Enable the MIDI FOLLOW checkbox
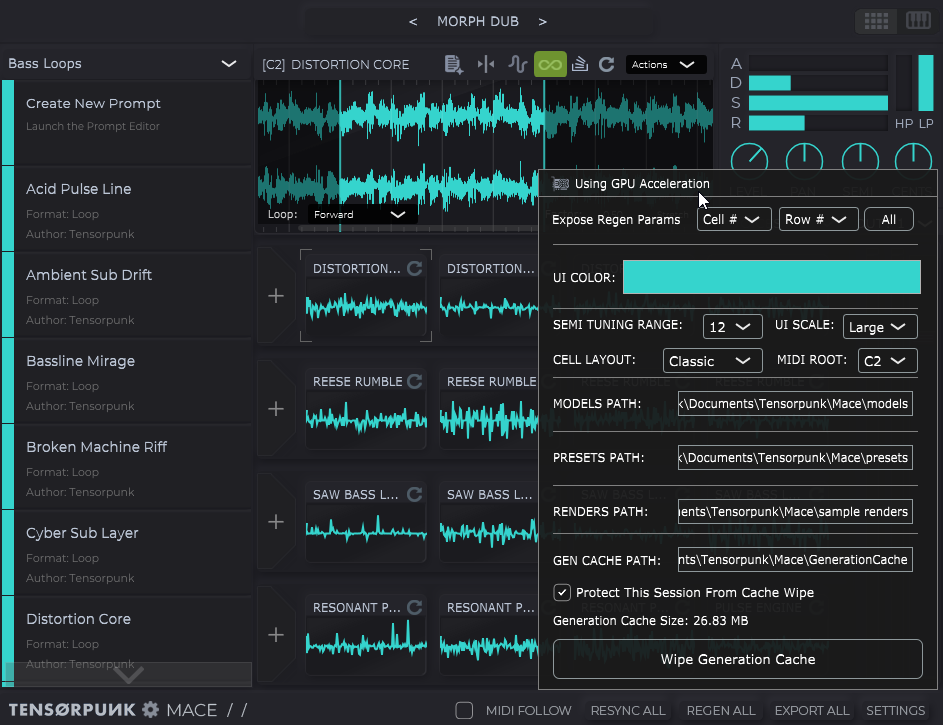The width and height of the screenshot is (943, 725). click(x=464, y=711)
